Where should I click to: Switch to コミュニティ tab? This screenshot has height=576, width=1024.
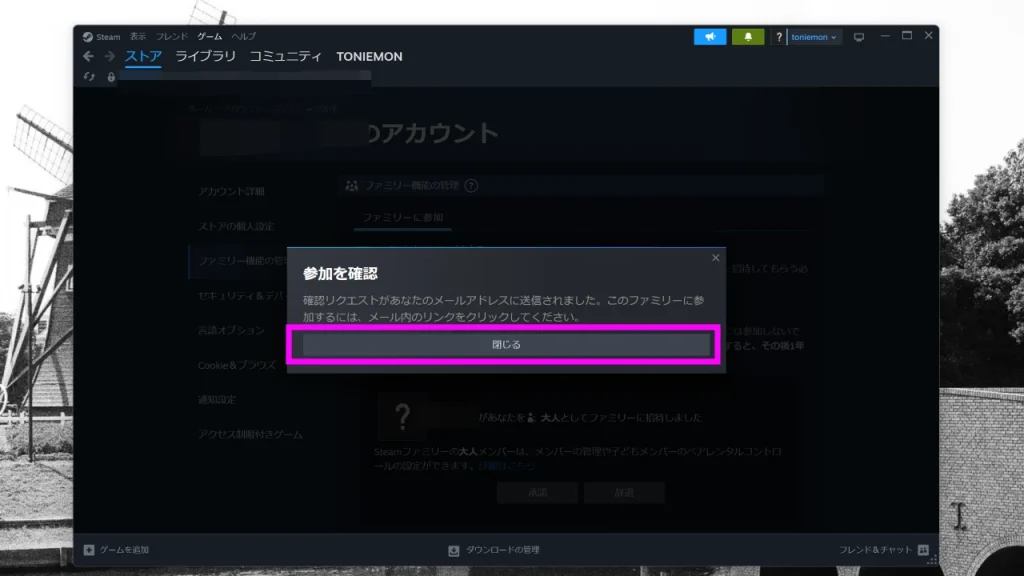(x=285, y=57)
